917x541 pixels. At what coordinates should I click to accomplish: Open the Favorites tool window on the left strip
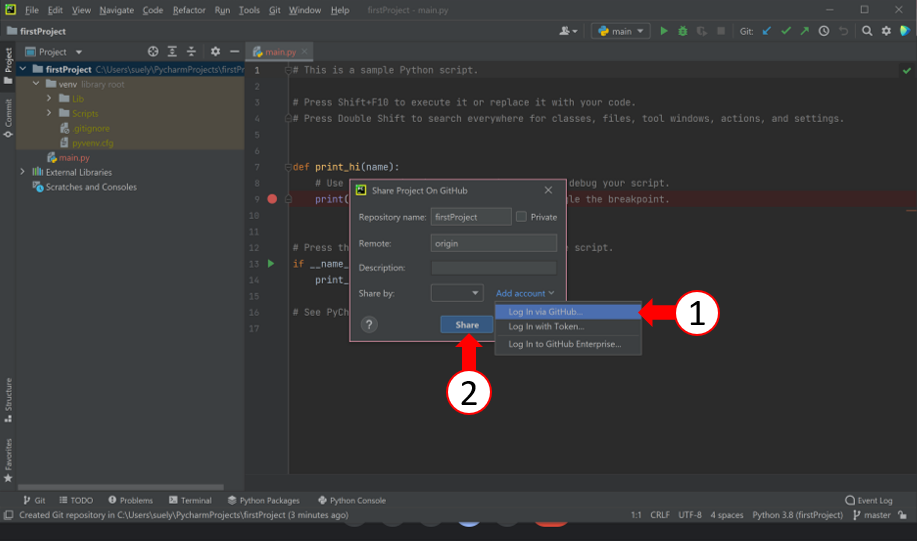(8, 460)
